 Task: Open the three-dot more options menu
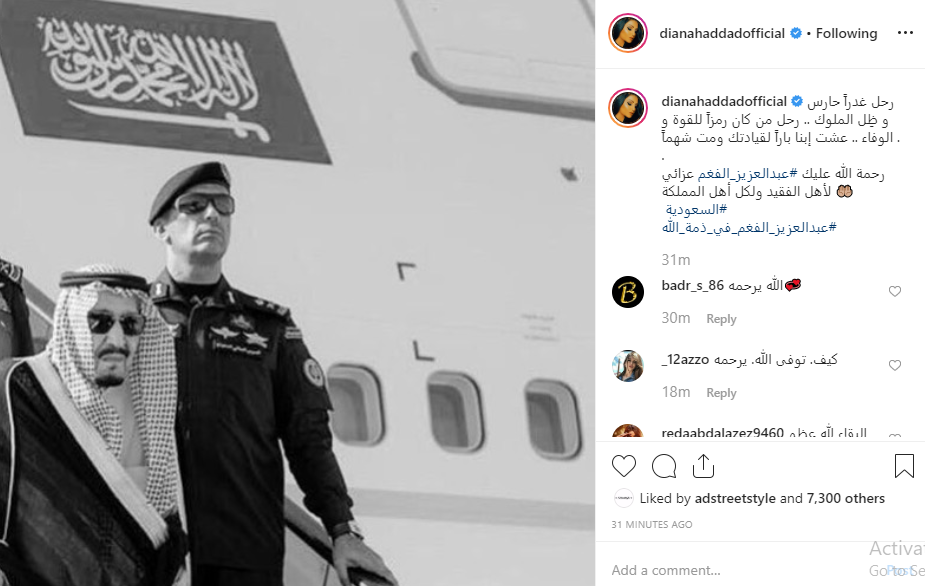coord(905,33)
